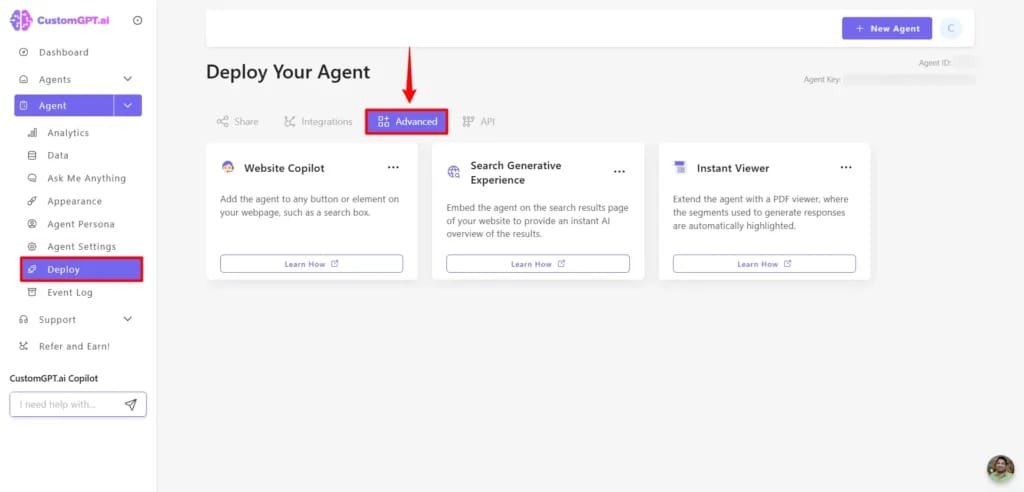
Task: Expand the Support chevron
Action: pyautogui.click(x=127, y=319)
